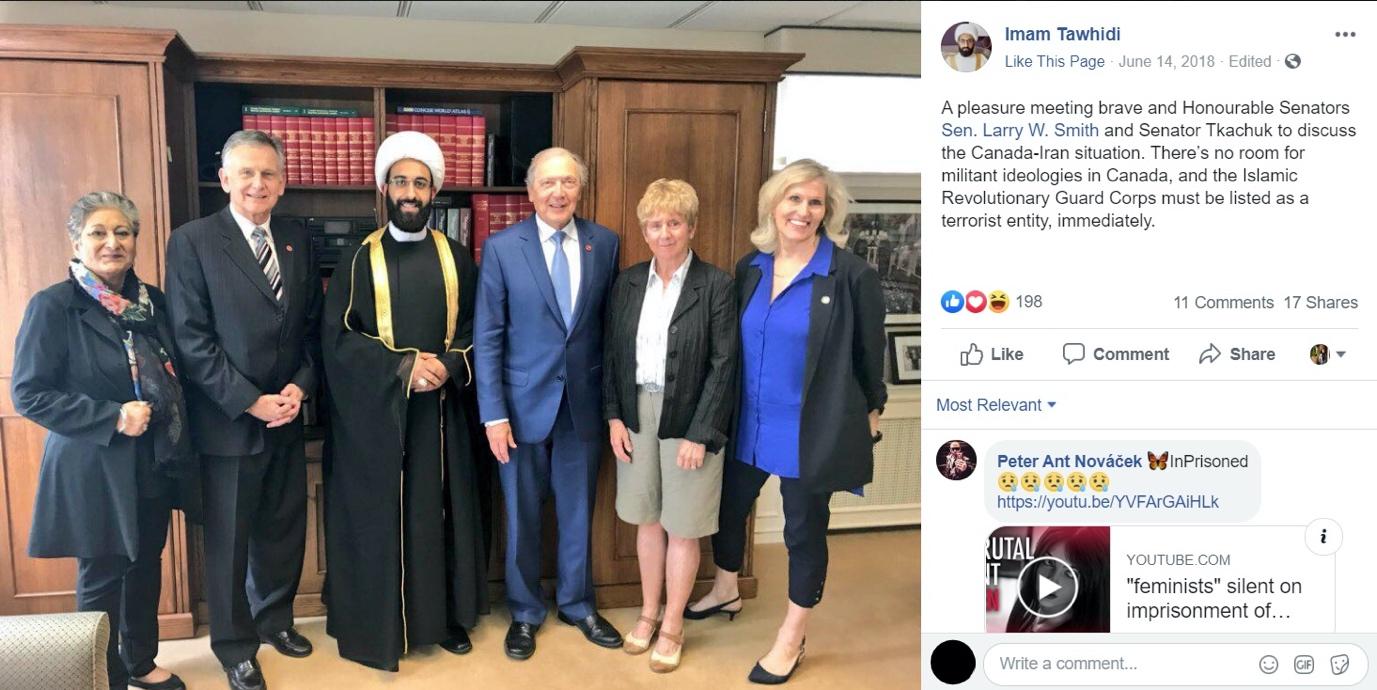This screenshot has width=1377, height=690.
Task: Open the youtu.be link in comment
Action: tap(1108, 502)
